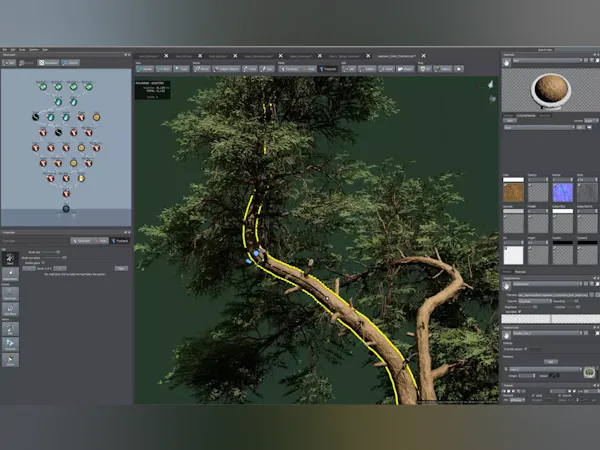The image size is (600, 450).
Task: Open the File menu
Action: coord(5,50)
